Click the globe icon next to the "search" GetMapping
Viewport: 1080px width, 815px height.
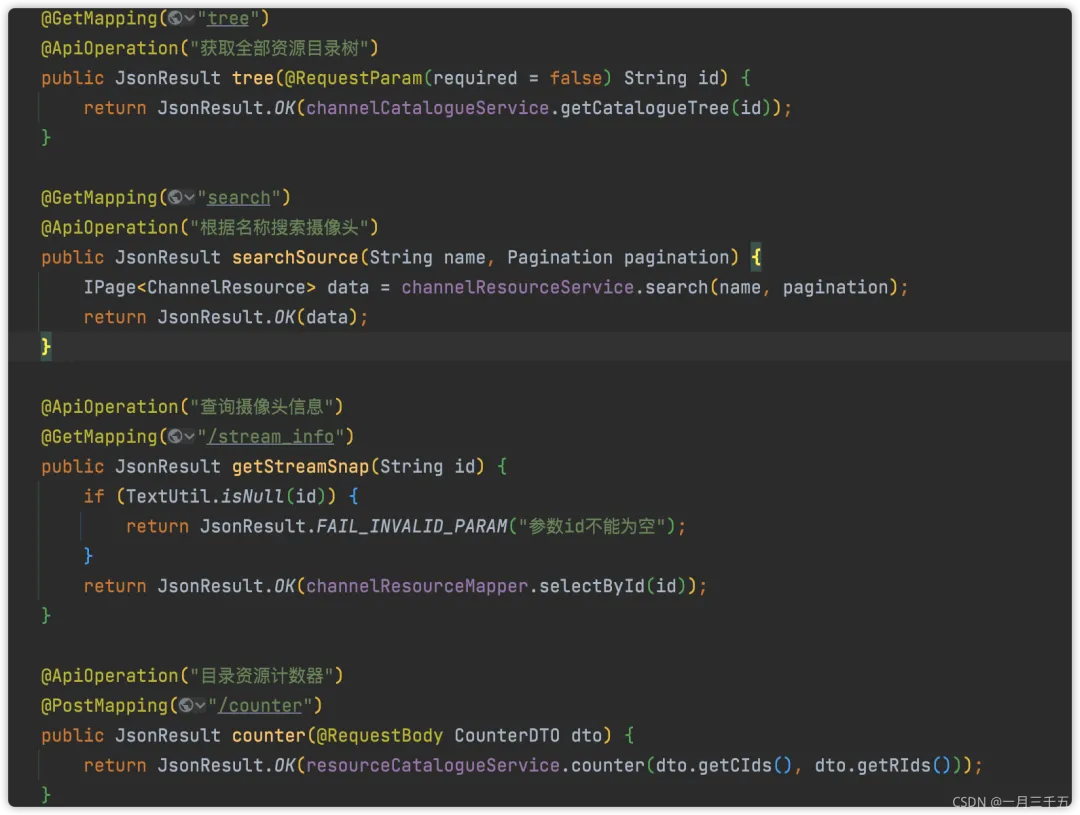click(174, 197)
